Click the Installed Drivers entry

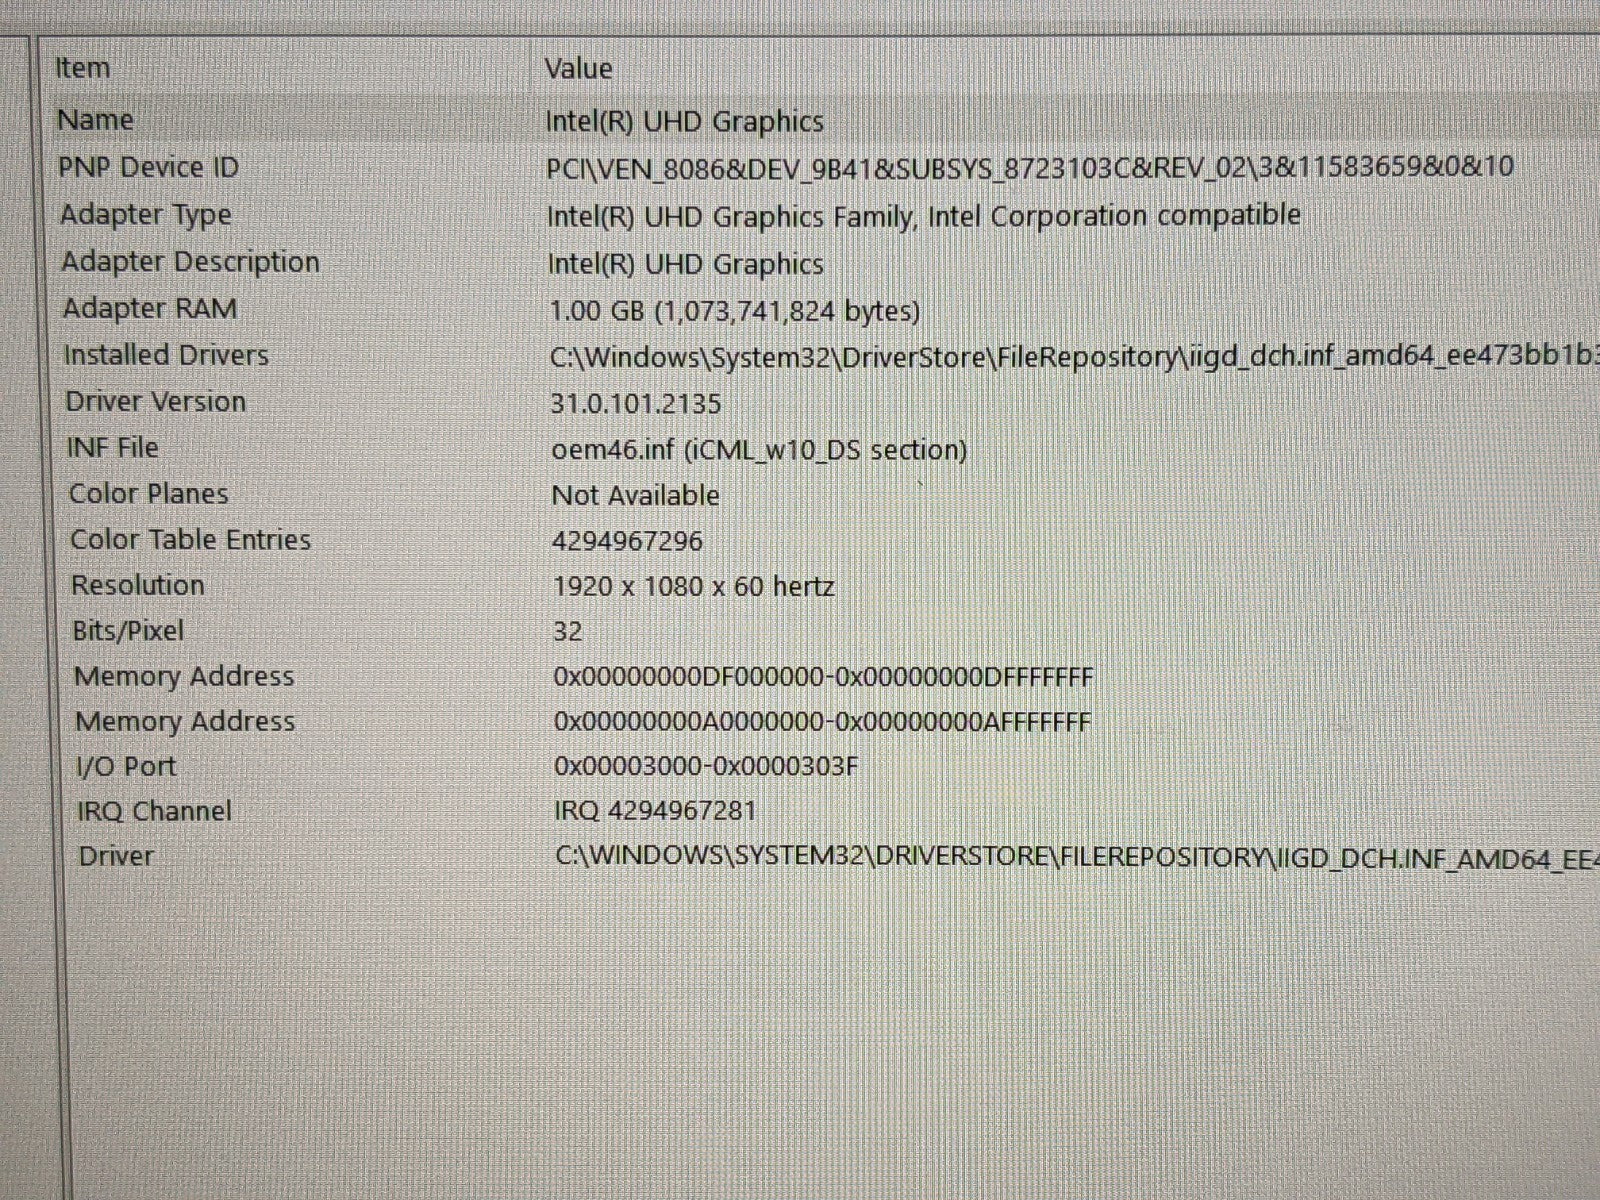[166, 355]
